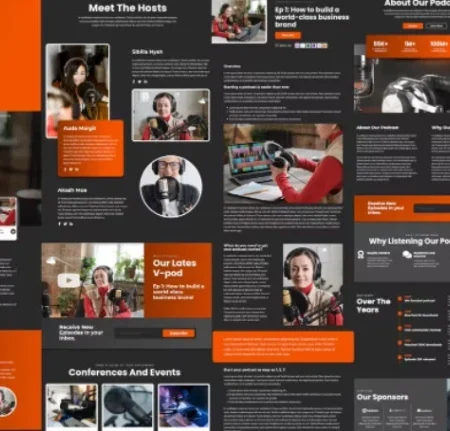Click LinkedIn icon under third host bio
The image size is (450, 431).
coord(71,224)
